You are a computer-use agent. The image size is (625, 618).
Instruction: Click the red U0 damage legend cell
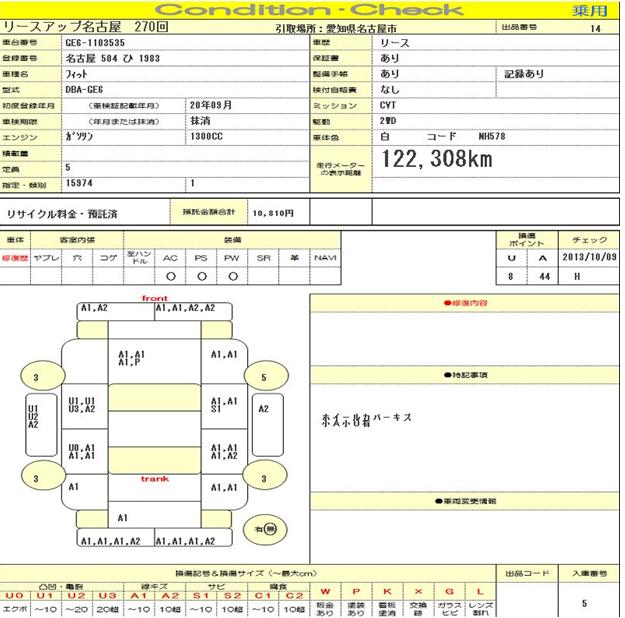pyautogui.click(x=14, y=595)
